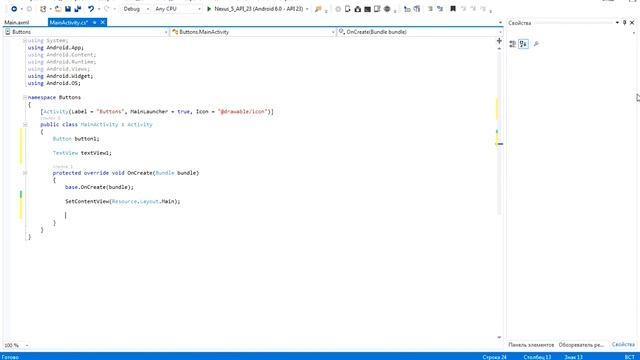Click editor scrollbar down arrow

click(x=499, y=337)
